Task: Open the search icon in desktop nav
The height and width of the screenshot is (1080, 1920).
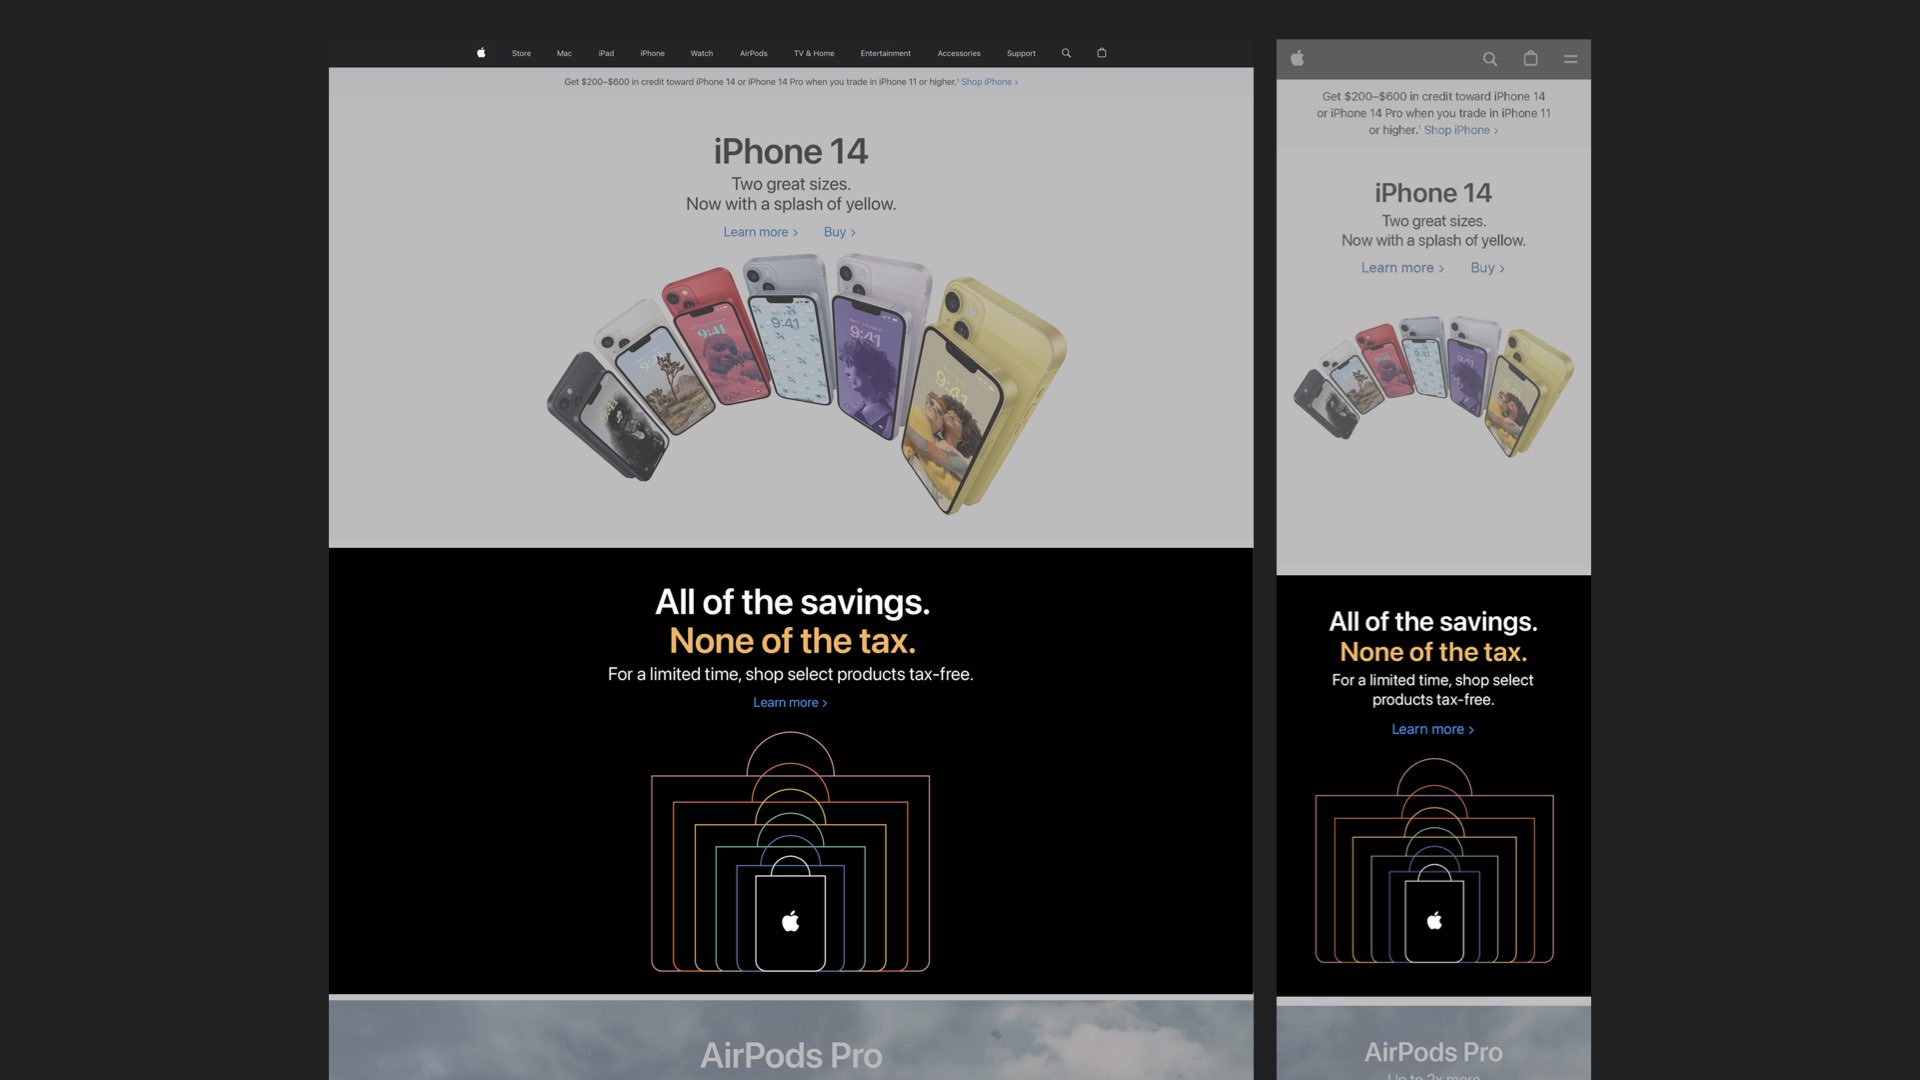Action: click(x=1066, y=53)
